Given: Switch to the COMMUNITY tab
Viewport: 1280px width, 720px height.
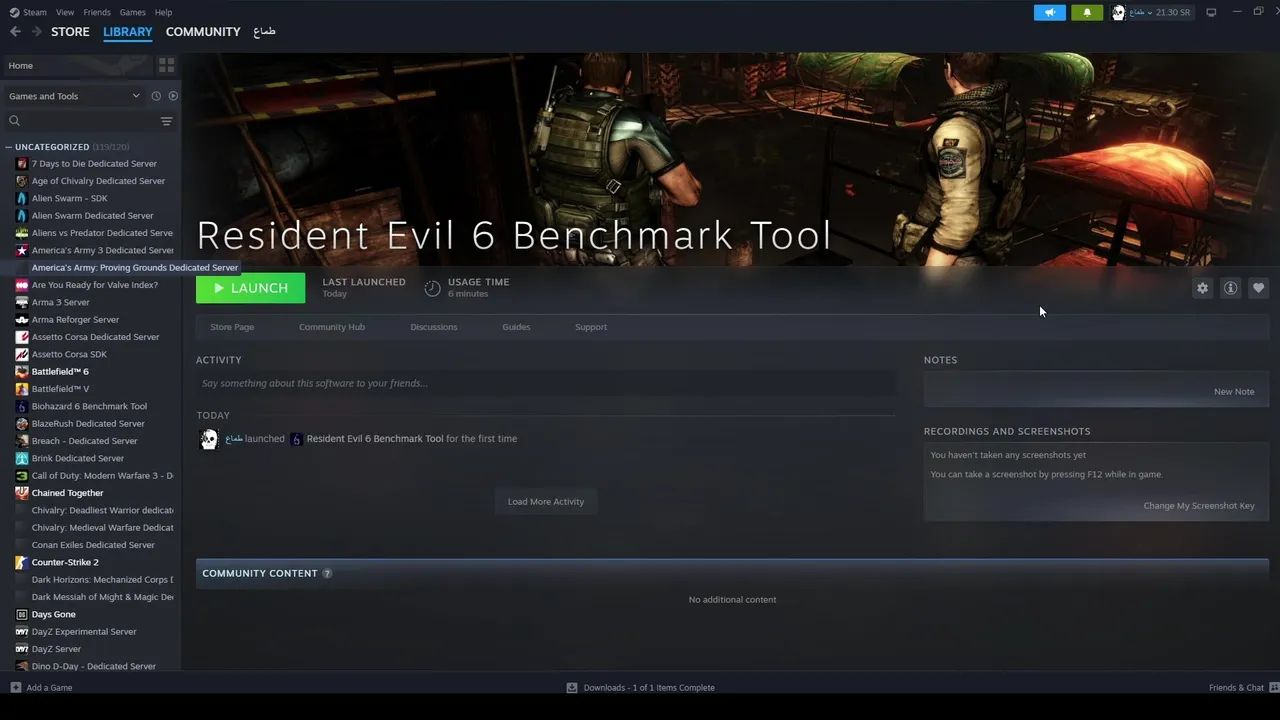Looking at the screenshot, I should [x=203, y=32].
